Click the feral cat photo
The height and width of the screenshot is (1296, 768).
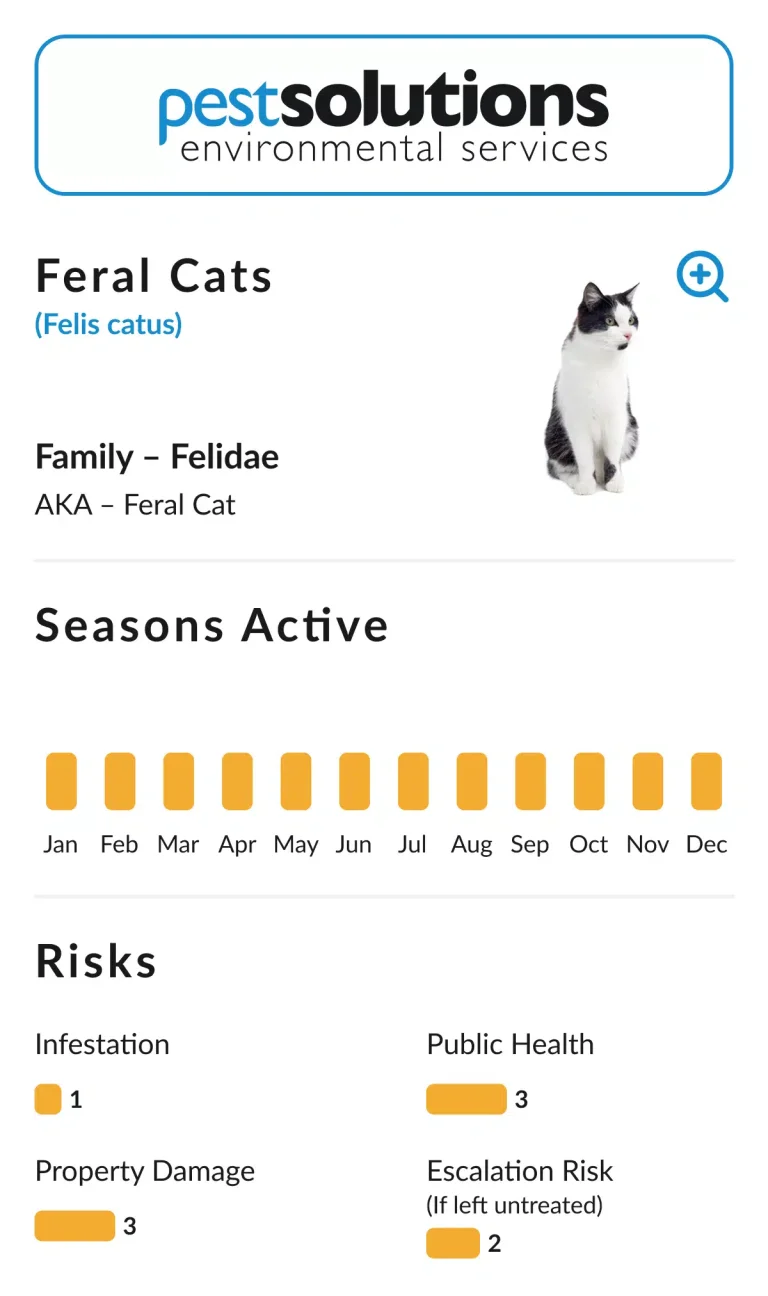coord(592,388)
